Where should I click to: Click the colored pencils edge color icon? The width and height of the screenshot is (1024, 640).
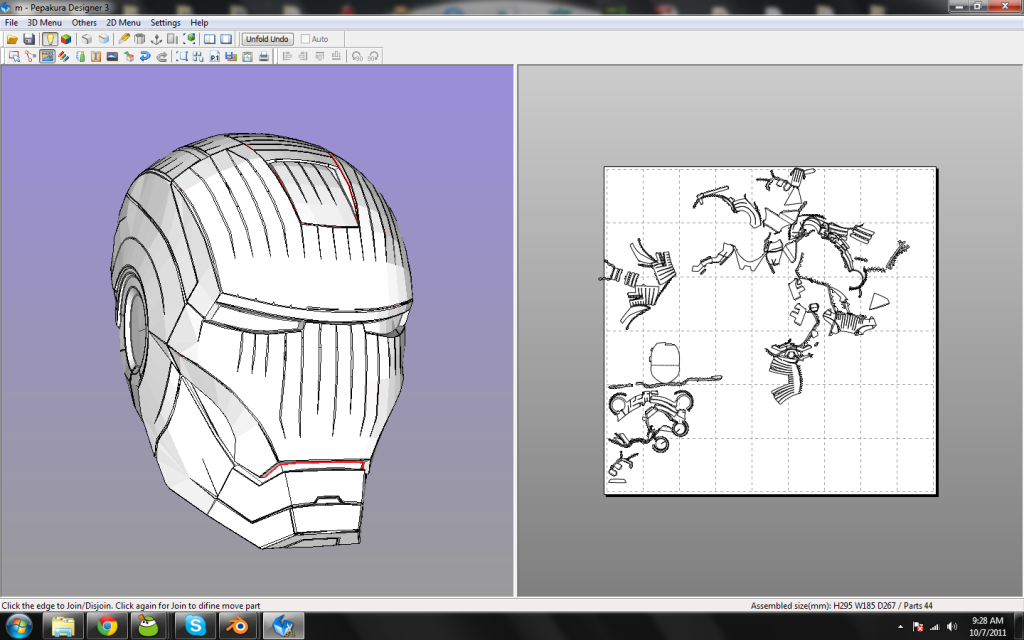click(x=64, y=56)
